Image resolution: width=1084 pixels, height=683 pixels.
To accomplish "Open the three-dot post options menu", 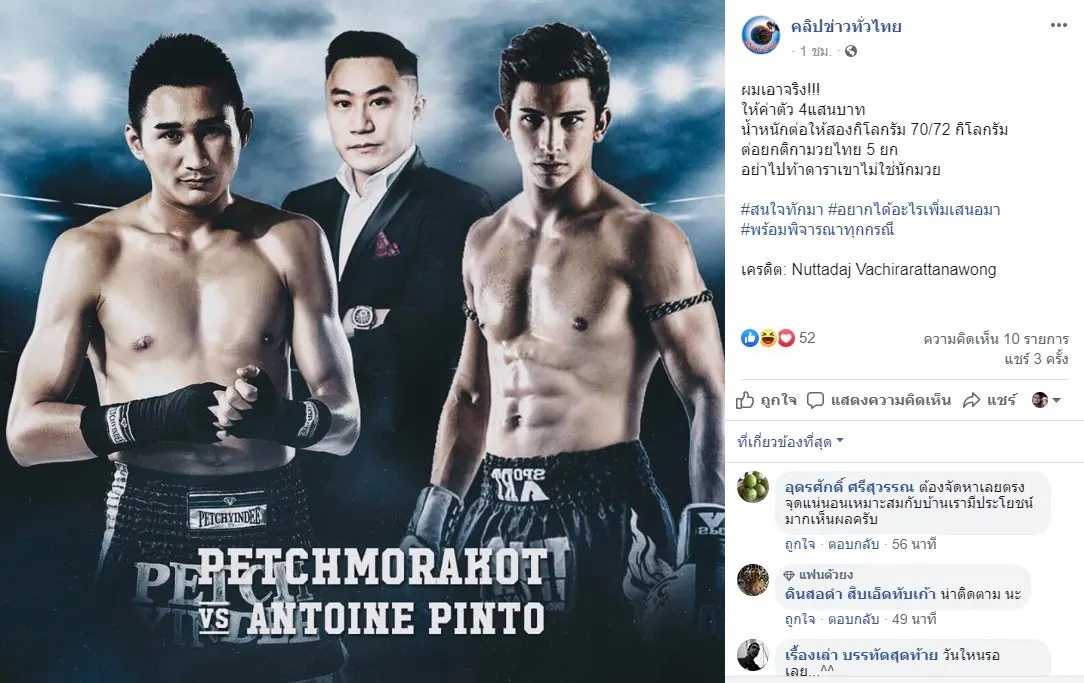I will [x=1058, y=26].
